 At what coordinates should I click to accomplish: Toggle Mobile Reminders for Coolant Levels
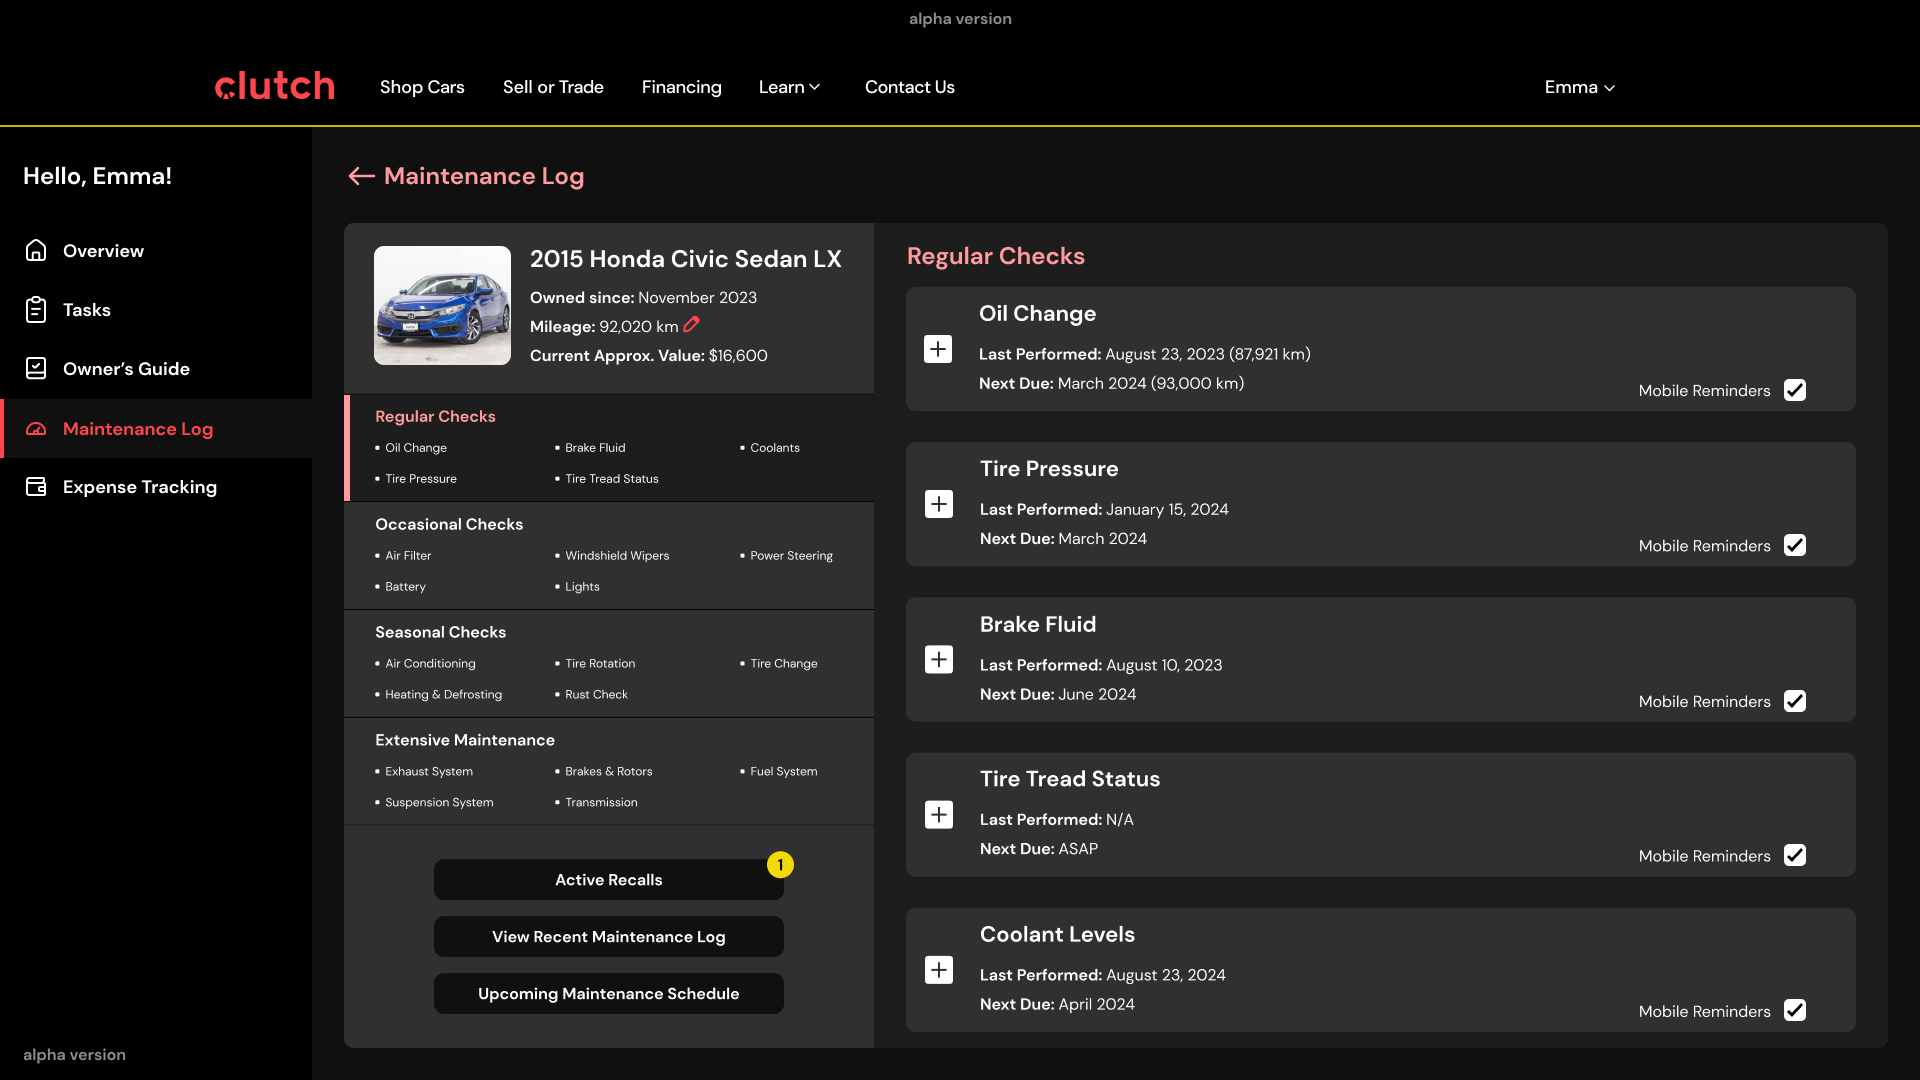pyautogui.click(x=1795, y=1010)
